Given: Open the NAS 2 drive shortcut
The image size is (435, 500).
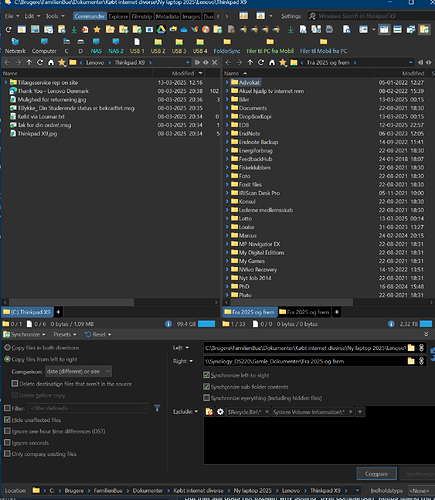Looking at the screenshot, I should pos(116,46).
